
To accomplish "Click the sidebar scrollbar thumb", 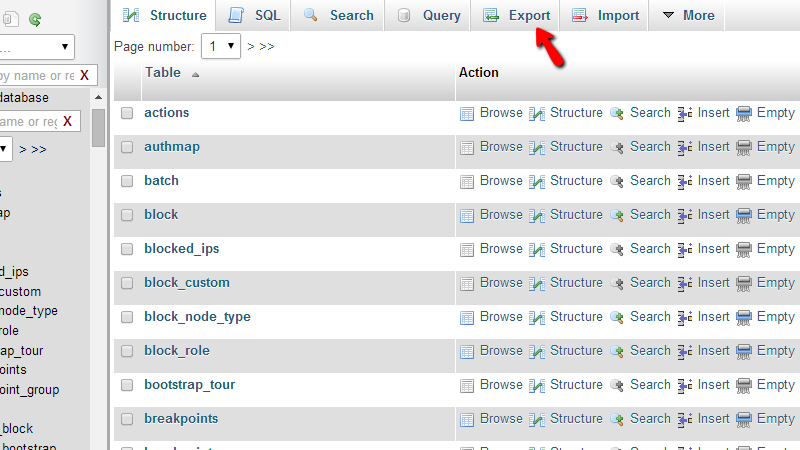I will pyautogui.click(x=98, y=128).
